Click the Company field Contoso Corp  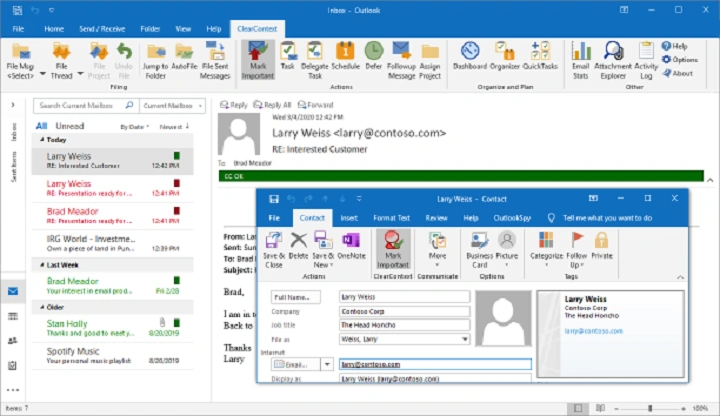[x=405, y=311]
